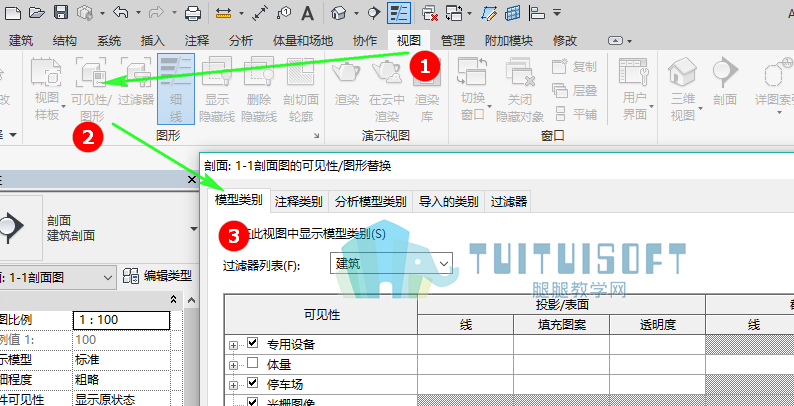
Task: Open the 导入的类别 dialog tab
Action: point(449,202)
